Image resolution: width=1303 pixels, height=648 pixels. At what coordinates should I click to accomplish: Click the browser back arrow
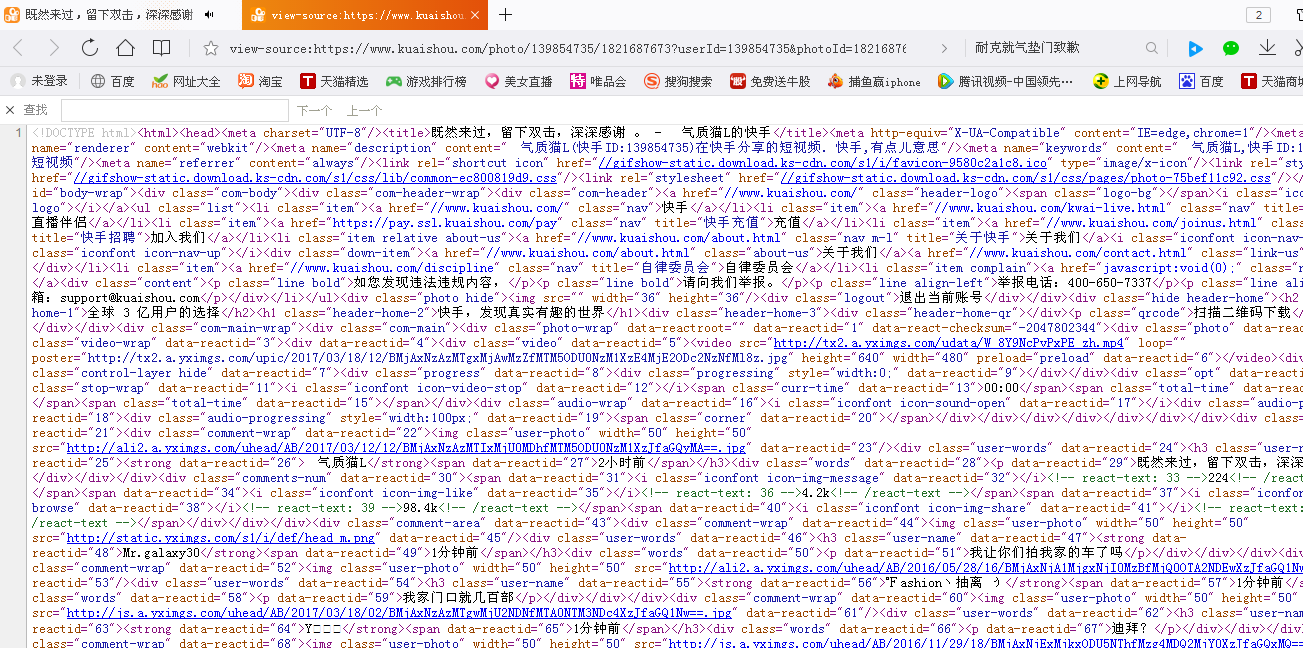click(x=18, y=48)
